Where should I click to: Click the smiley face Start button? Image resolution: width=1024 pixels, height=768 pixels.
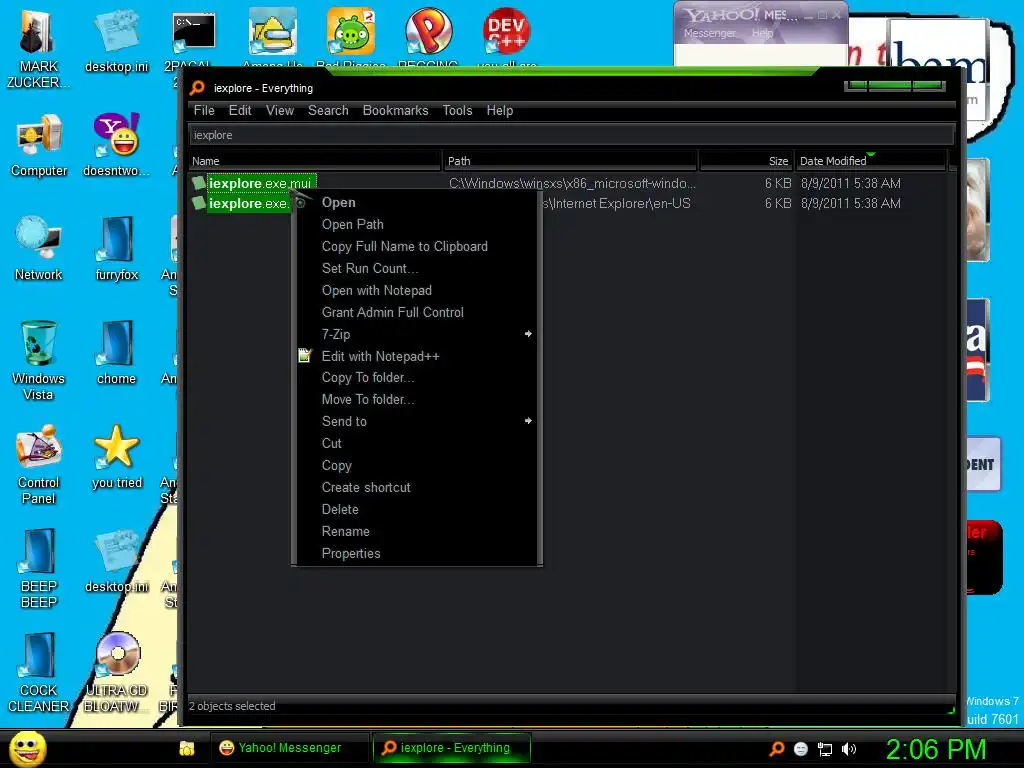point(27,748)
